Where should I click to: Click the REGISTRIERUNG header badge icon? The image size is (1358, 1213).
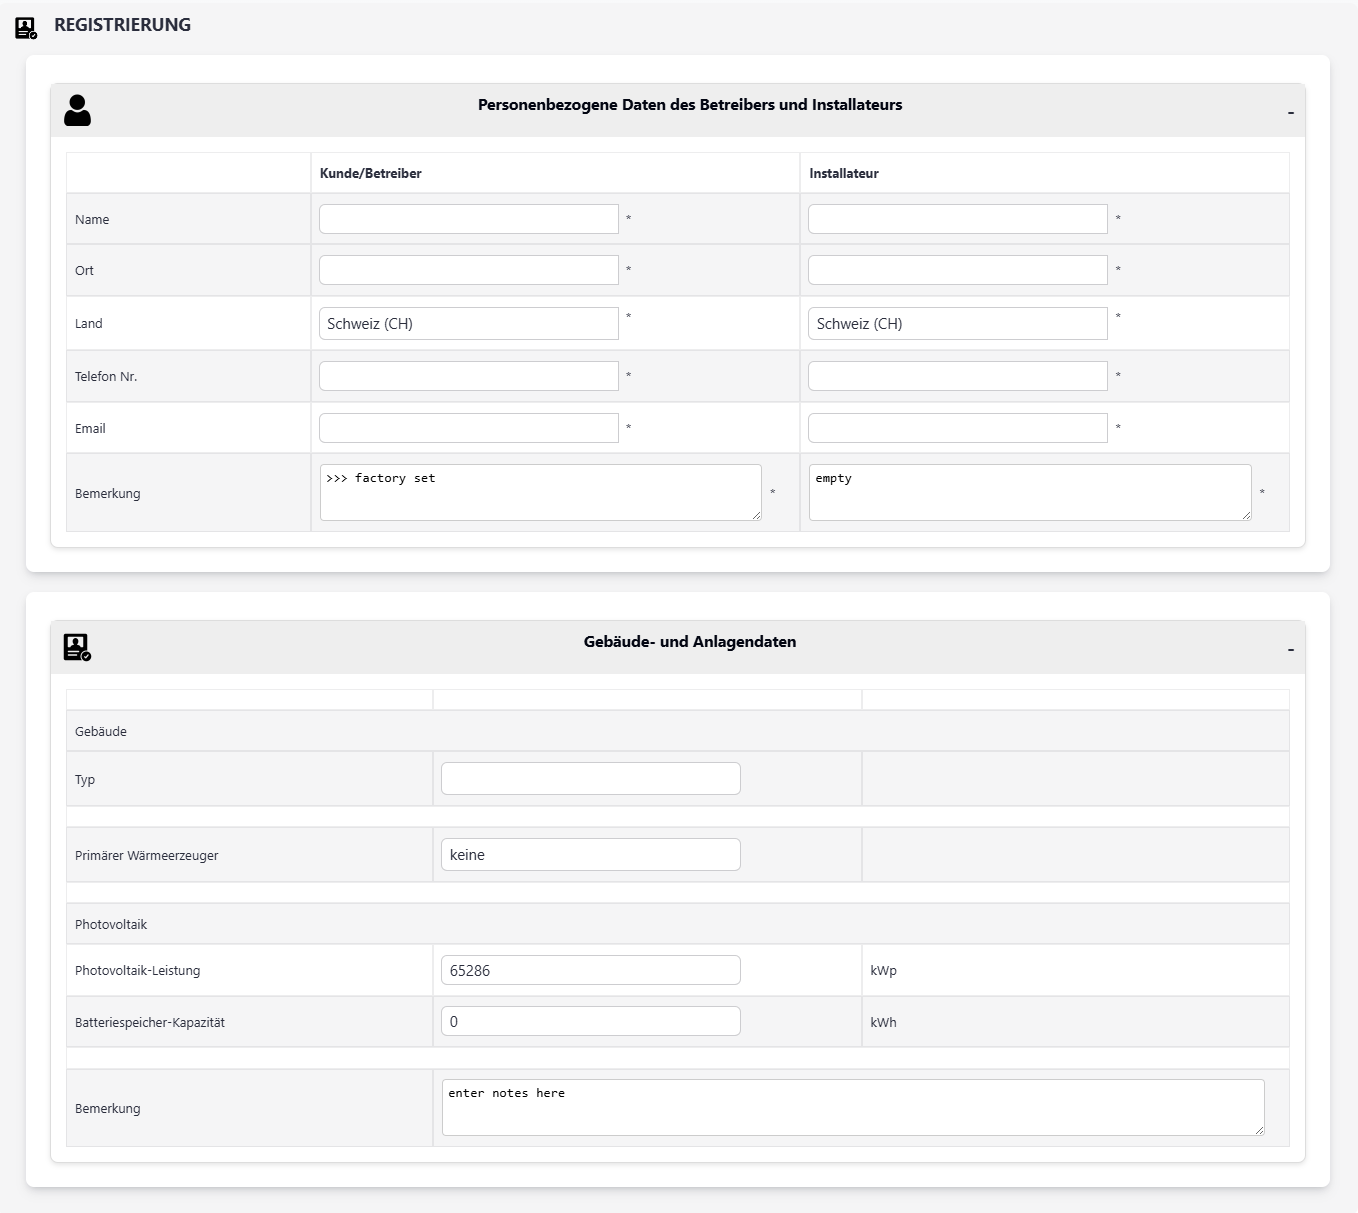point(25,25)
